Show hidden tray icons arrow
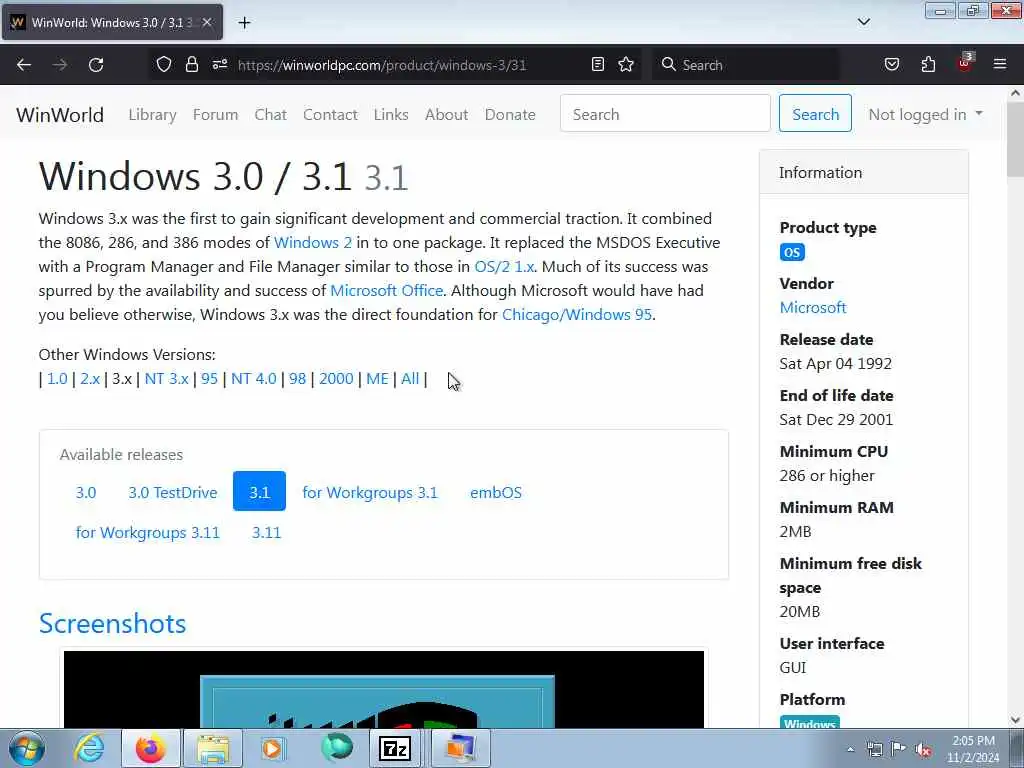Image resolution: width=1024 pixels, height=768 pixels. 850,749
